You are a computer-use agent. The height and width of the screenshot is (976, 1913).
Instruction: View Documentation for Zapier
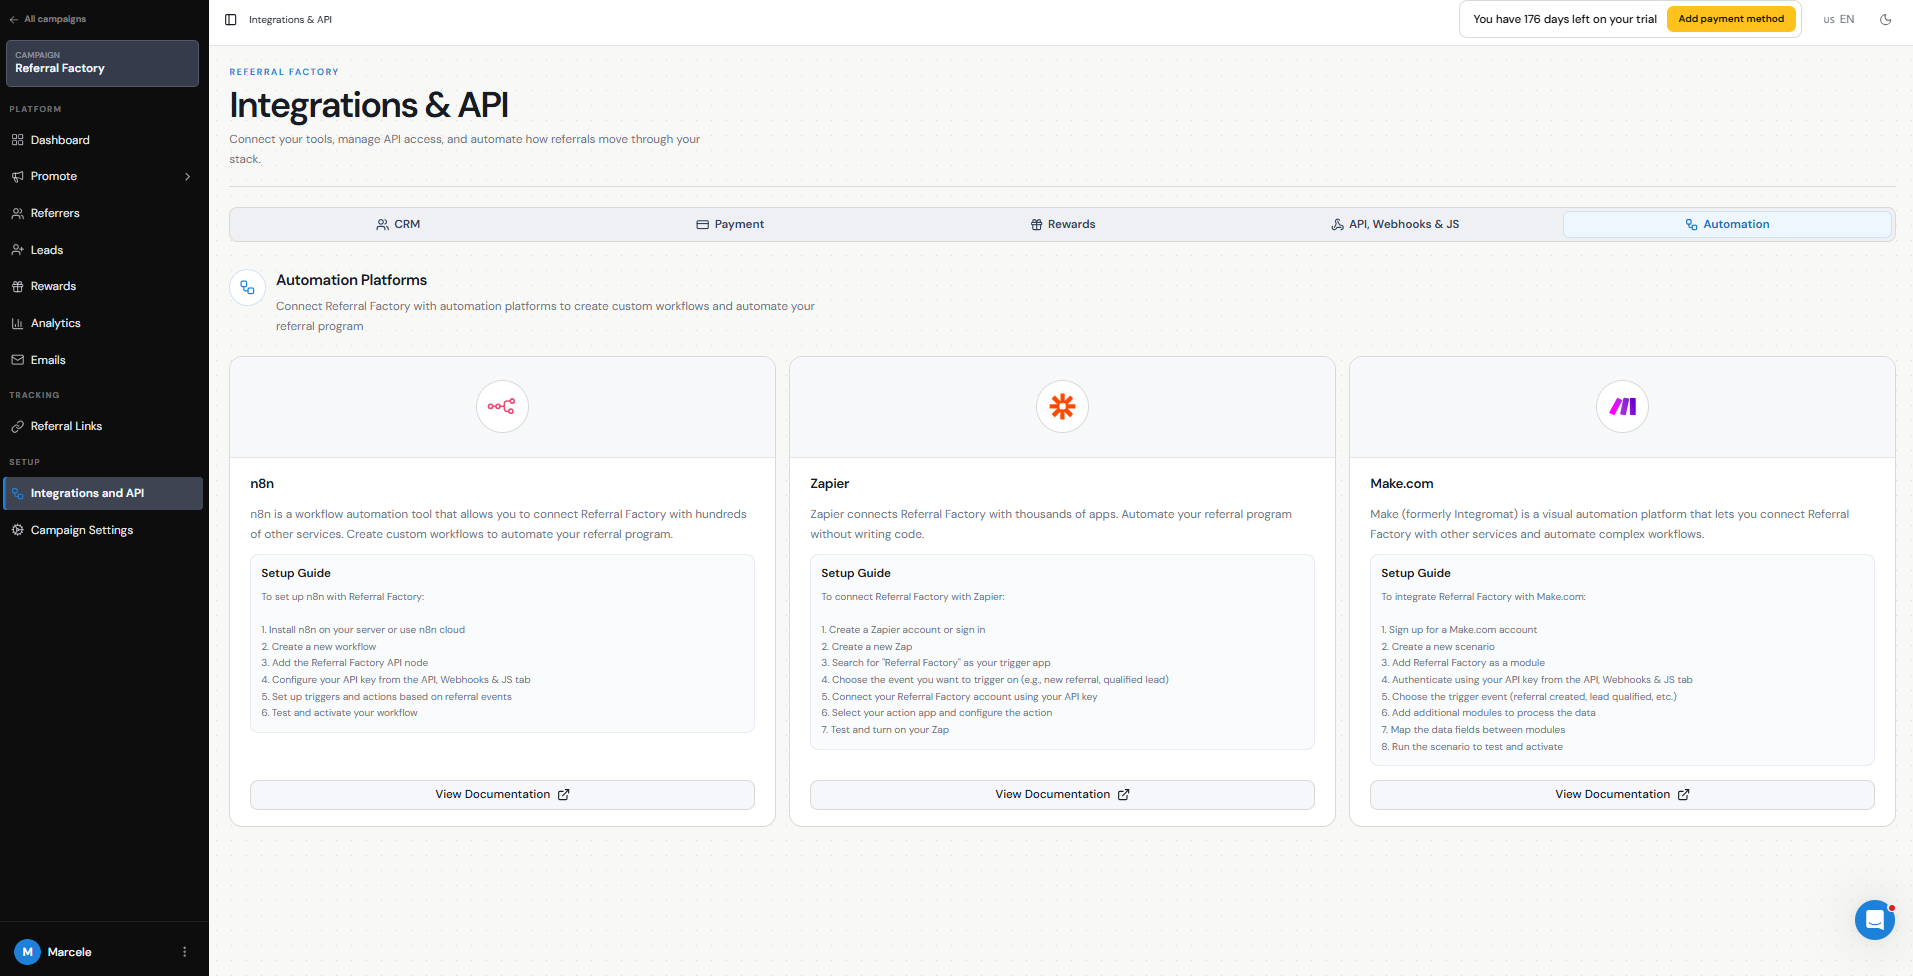pyautogui.click(x=1062, y=795)
